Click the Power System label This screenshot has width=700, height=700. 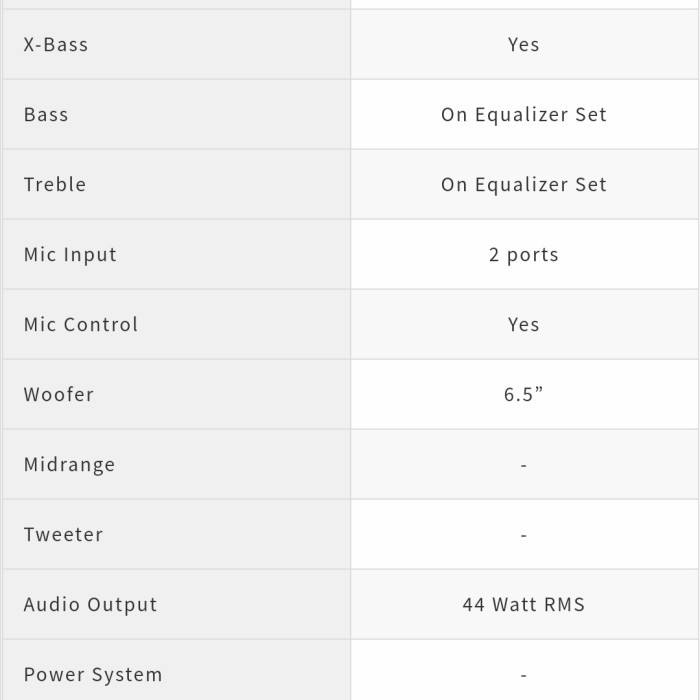tap(93, 675)
